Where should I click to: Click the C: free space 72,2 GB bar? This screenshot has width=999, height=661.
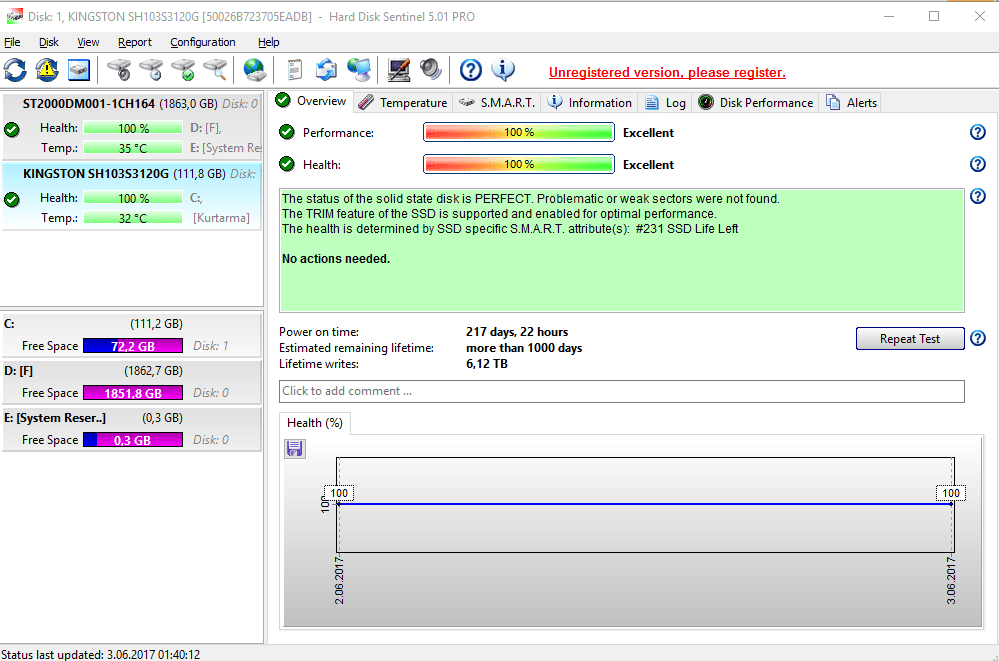tap(133, 346)
